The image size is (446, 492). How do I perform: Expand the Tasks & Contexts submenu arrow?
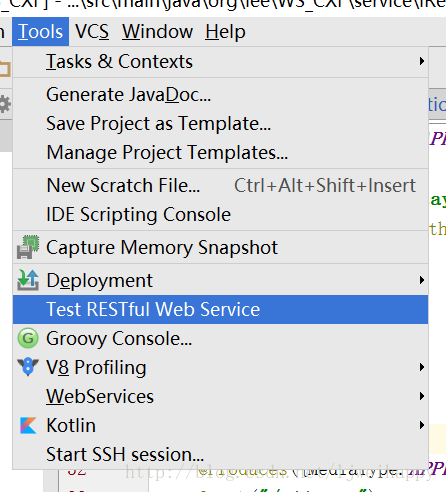(422, 61)
